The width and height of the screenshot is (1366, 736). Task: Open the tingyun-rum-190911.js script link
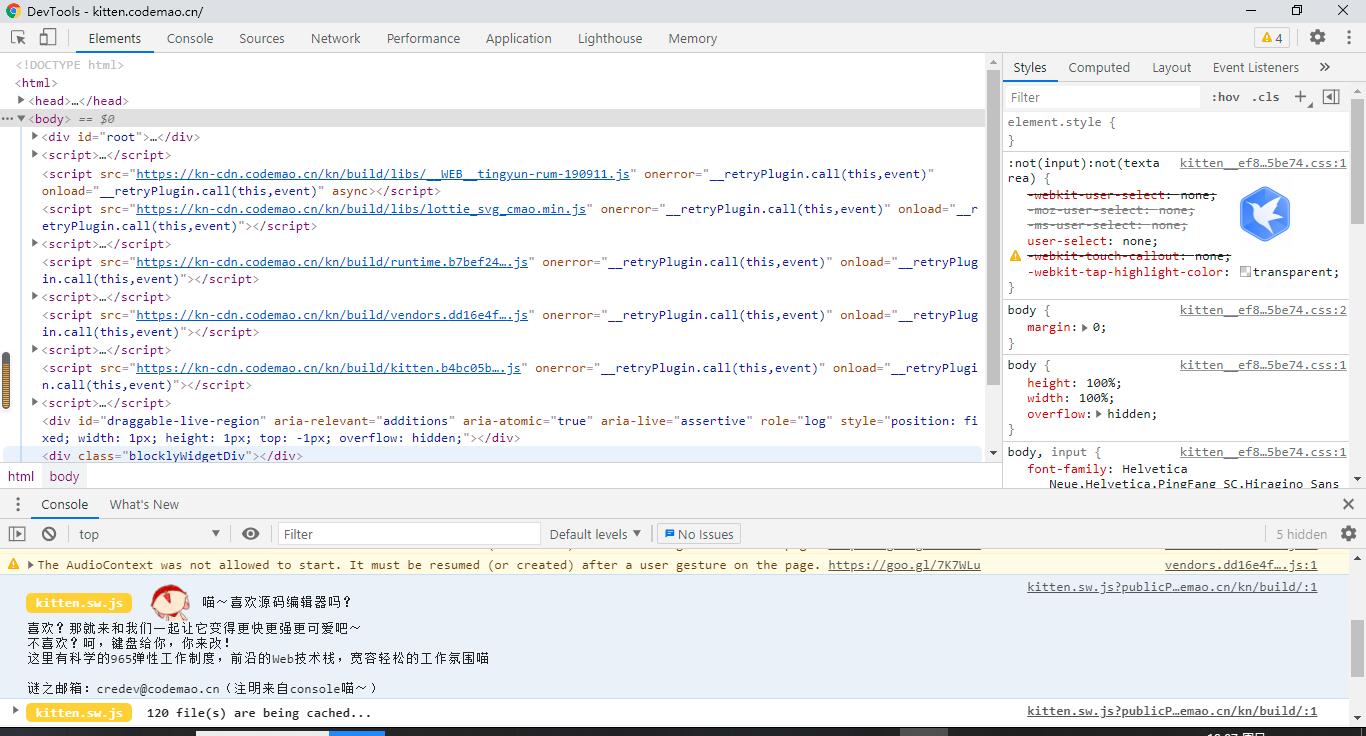(383, 174)
